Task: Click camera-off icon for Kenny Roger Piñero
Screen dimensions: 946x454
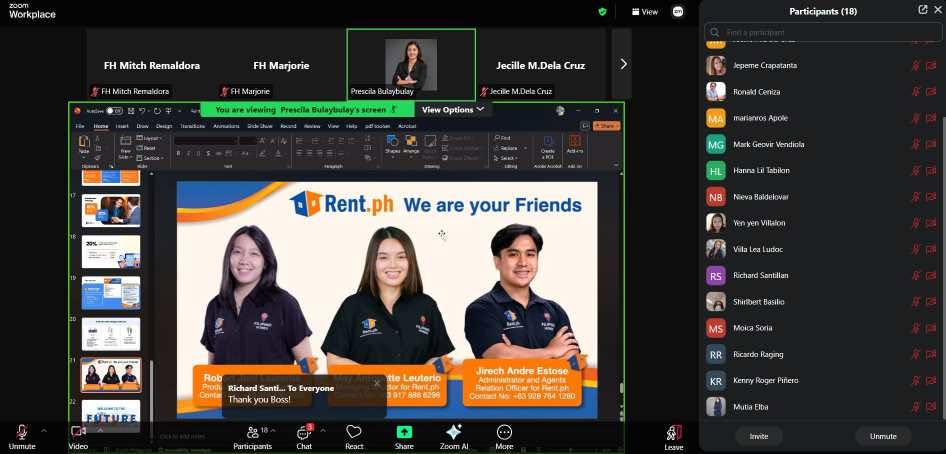Action: pyautogui.click(x=931, y=380)
